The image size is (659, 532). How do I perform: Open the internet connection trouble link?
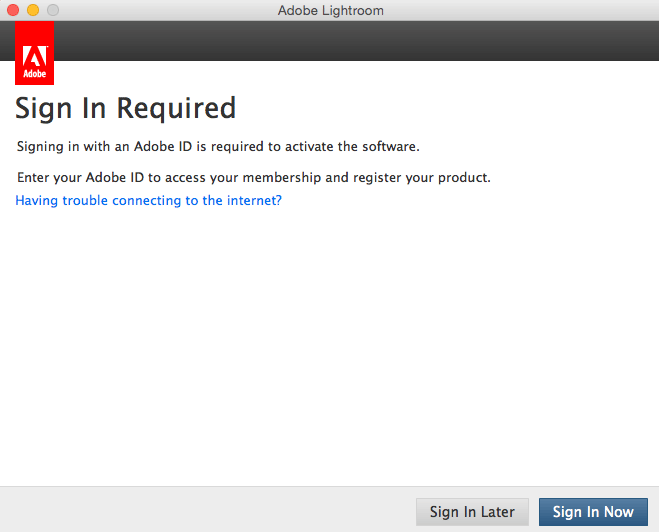[x=148, y=200]
